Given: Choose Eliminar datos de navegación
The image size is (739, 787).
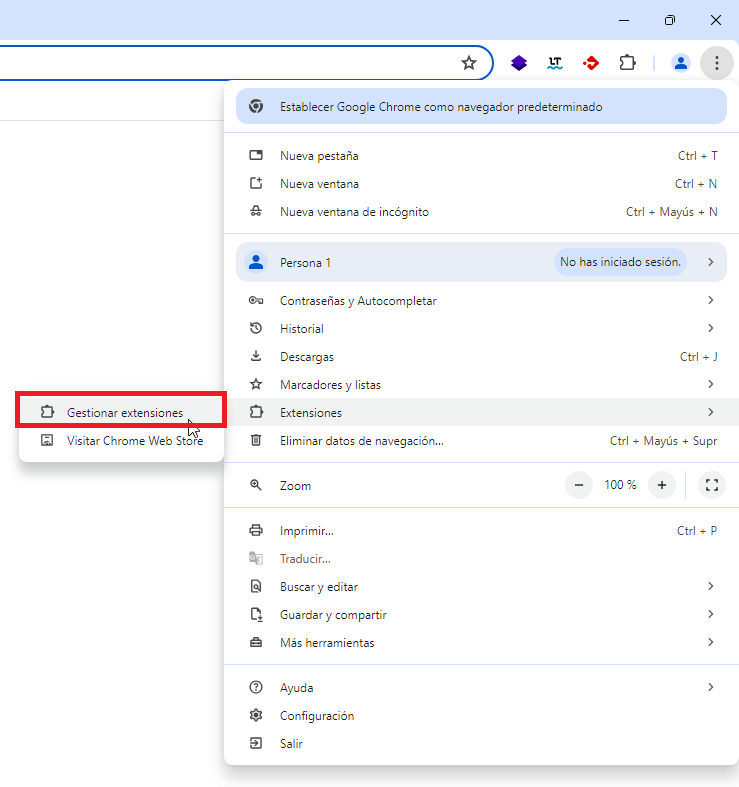Looking at the screenshot, I should [x=361, y=440].
